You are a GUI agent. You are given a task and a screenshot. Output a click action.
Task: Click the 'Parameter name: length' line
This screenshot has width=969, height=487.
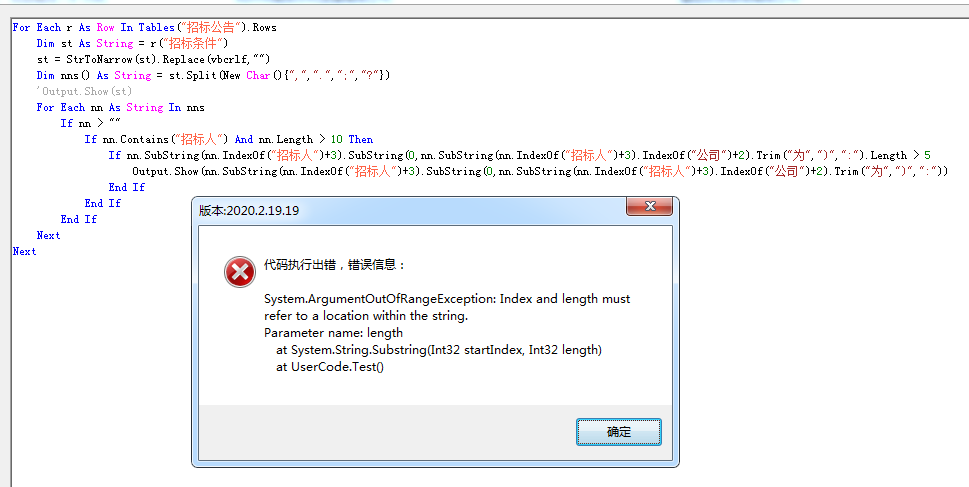pyautogui.click(x=333, y=333)
